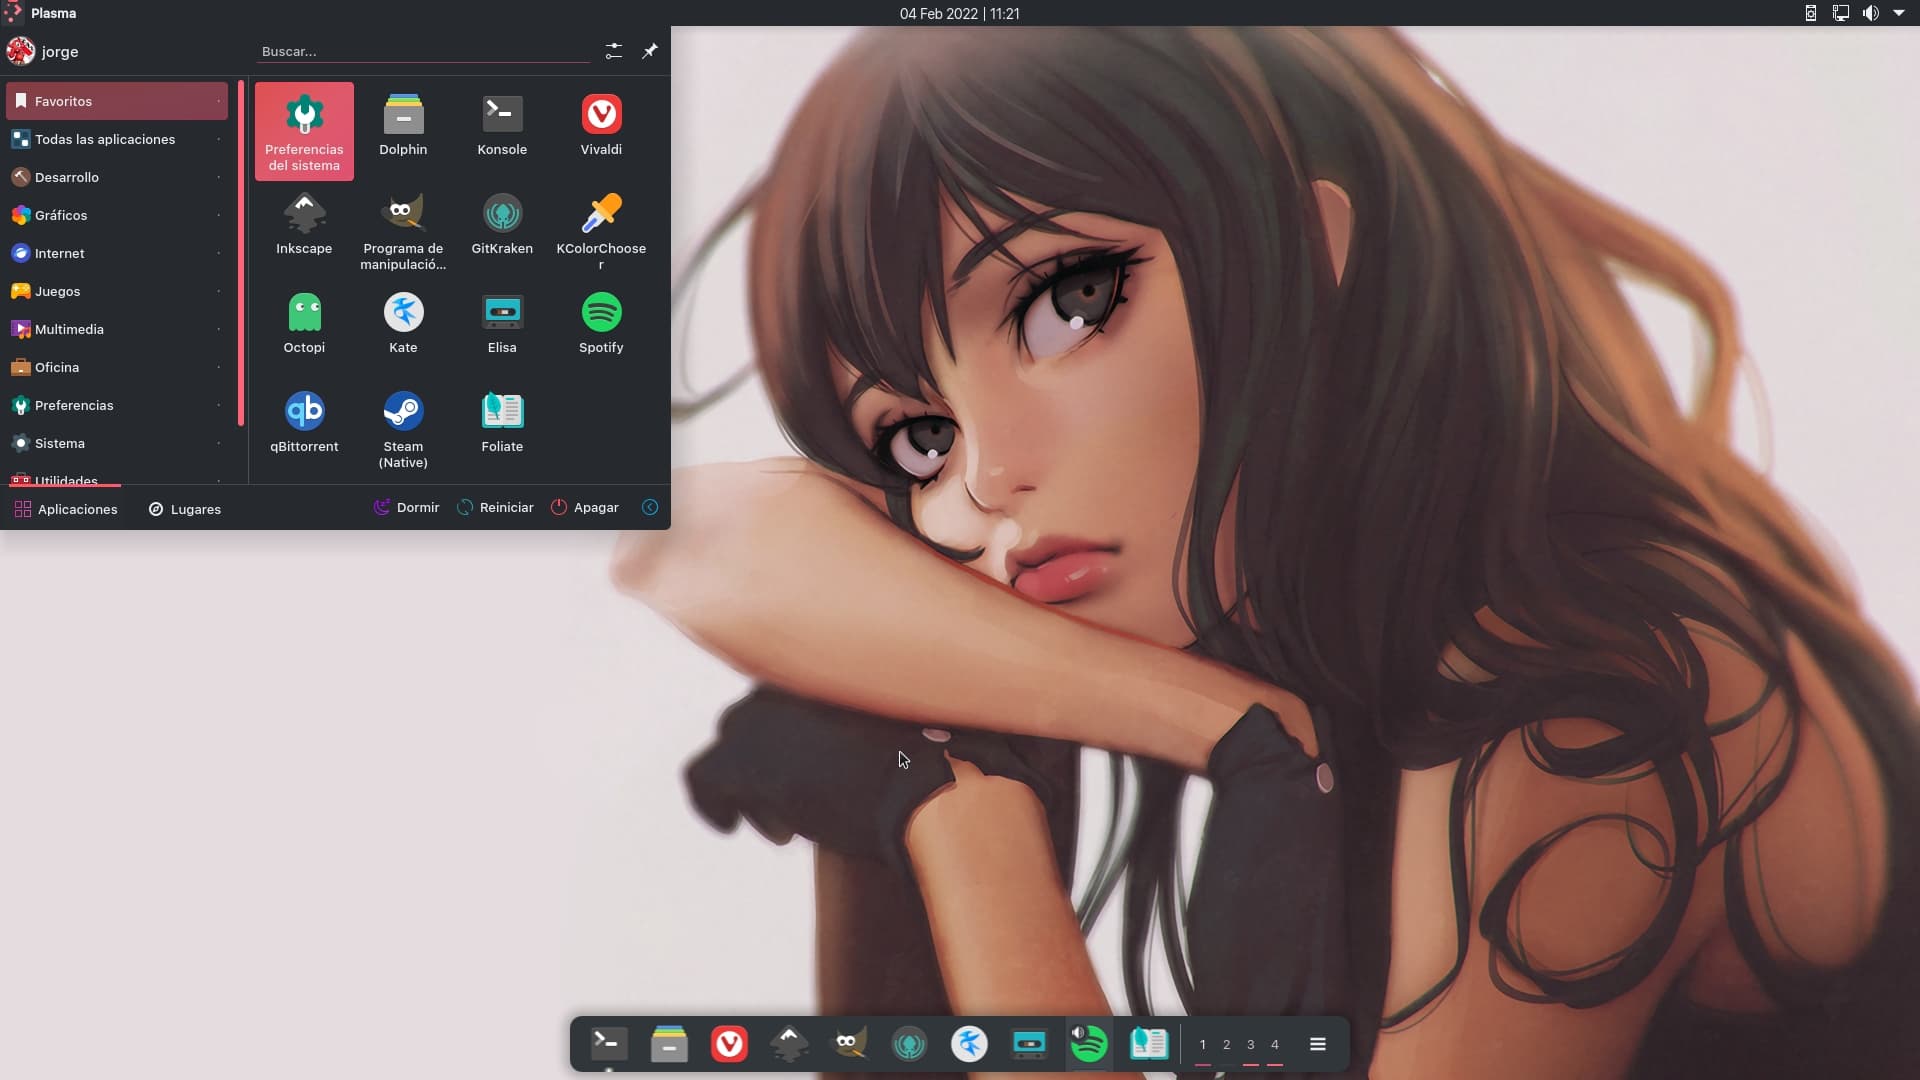Click GIMP icon in the dock
This screenshot has width=1920, height=1080.
pos(849,1044)
